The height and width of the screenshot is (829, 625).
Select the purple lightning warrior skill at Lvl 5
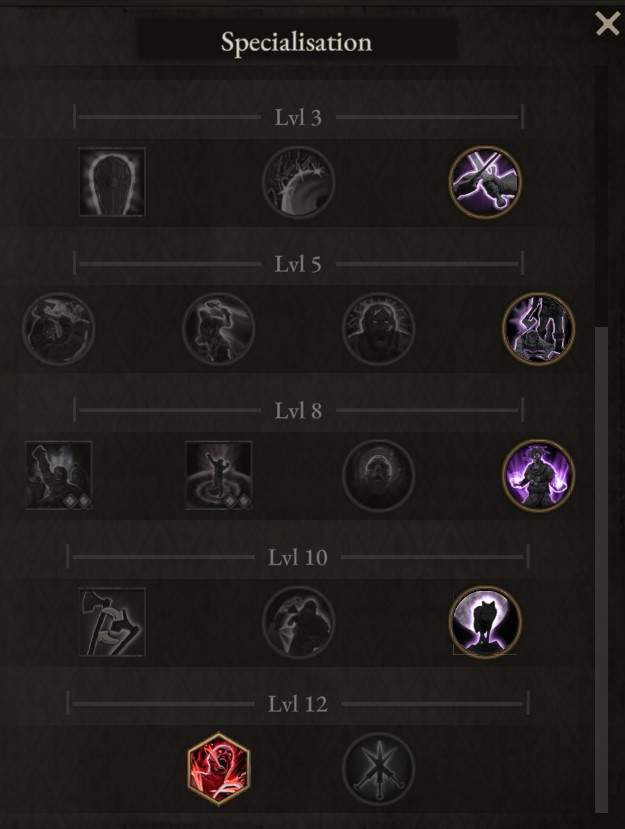pos(538,328)
